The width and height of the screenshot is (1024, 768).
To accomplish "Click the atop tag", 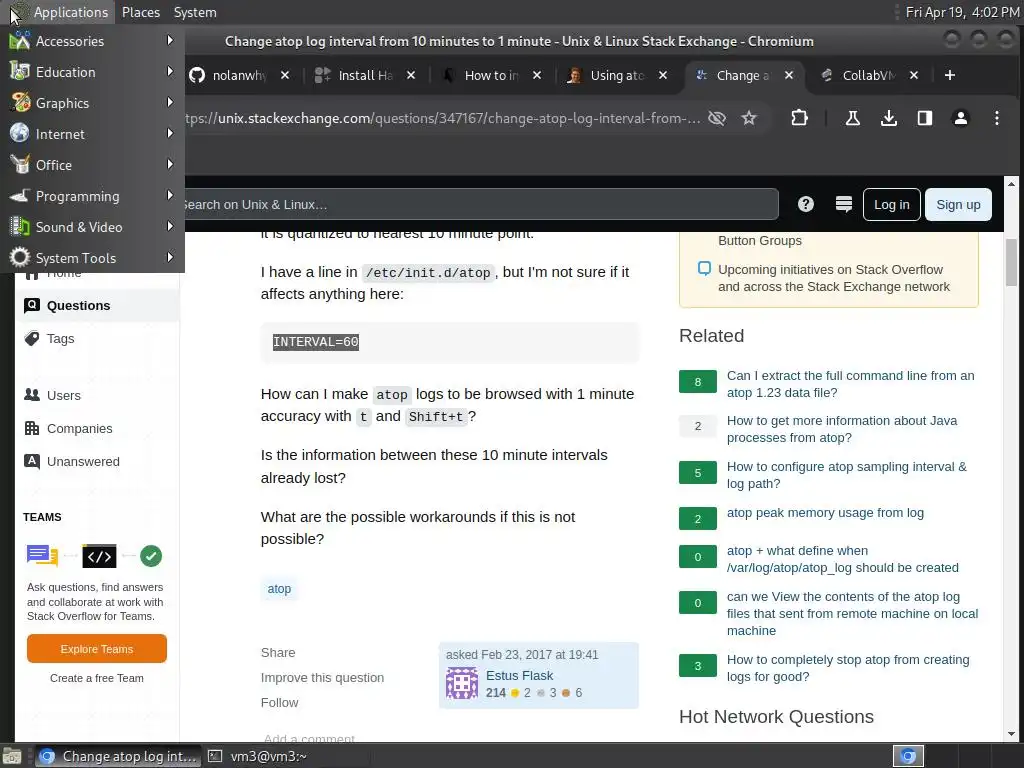I will pos(279,588).
